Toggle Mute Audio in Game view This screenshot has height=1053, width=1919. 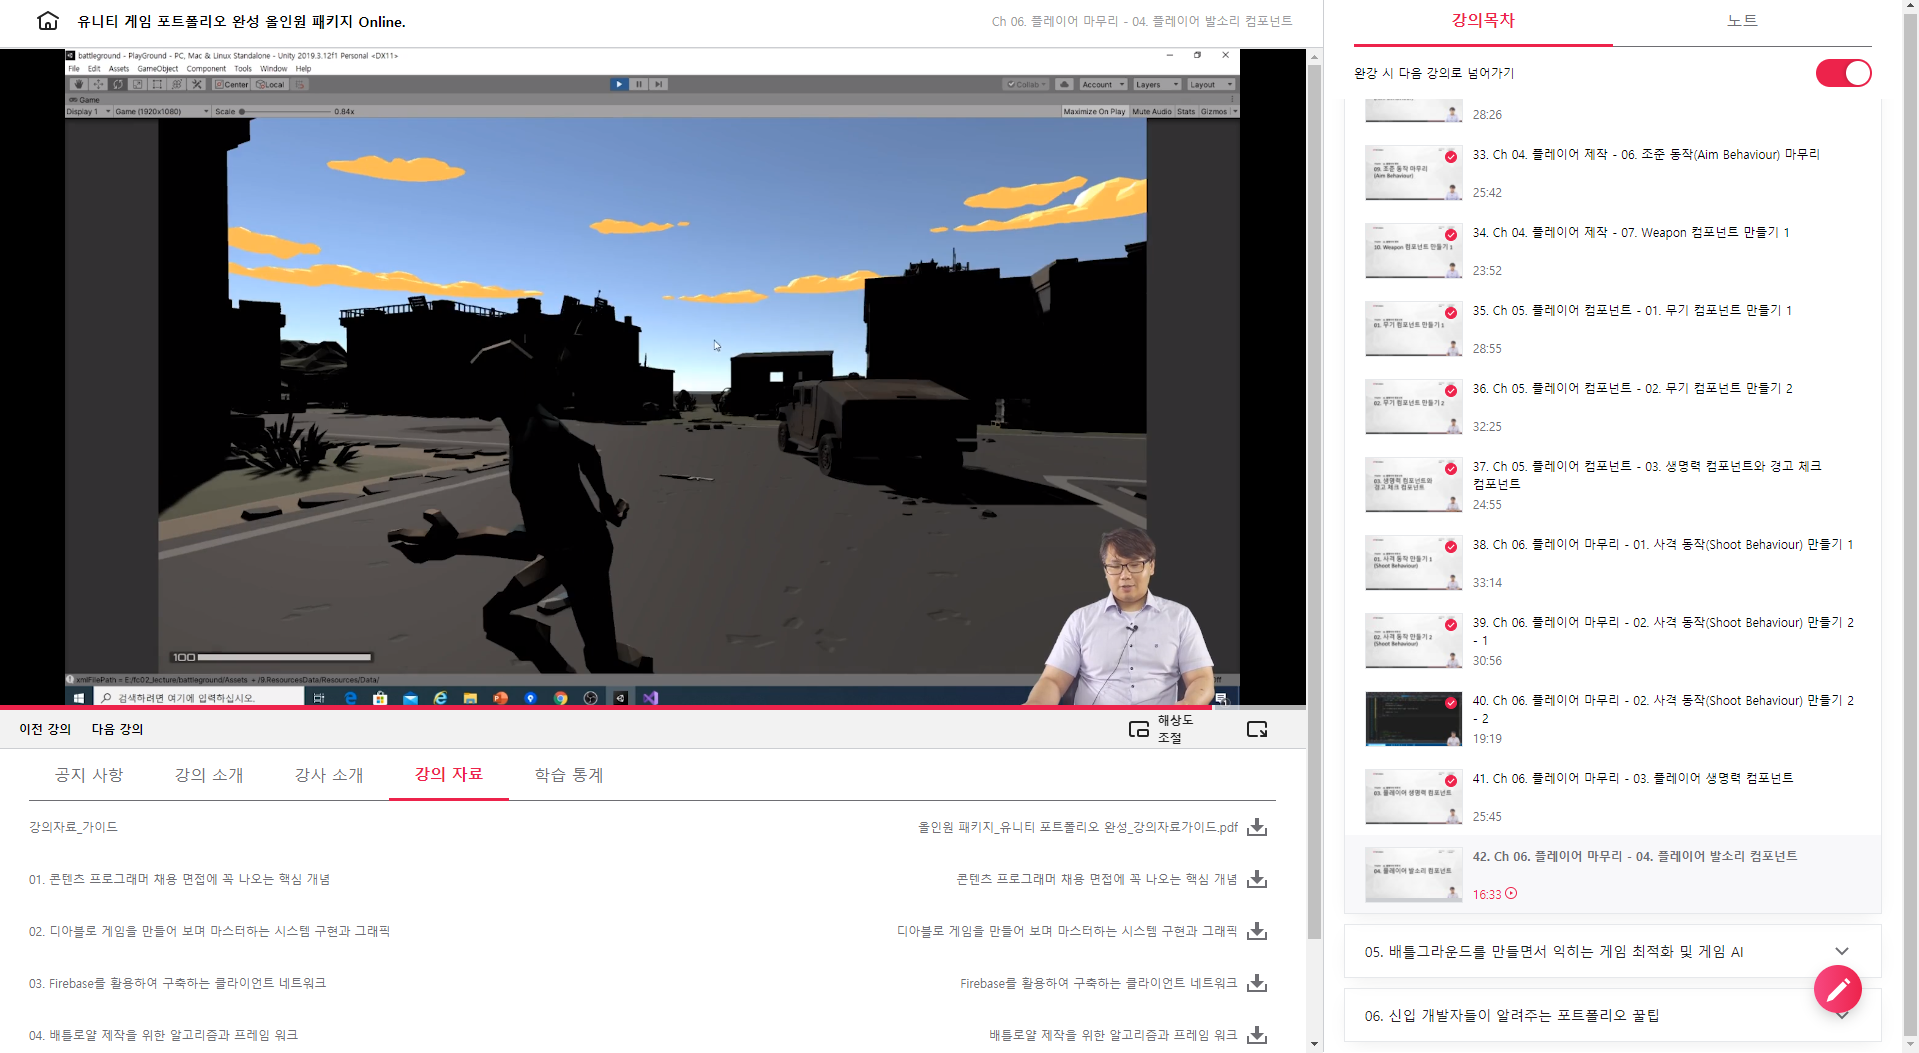[1151, 112]
